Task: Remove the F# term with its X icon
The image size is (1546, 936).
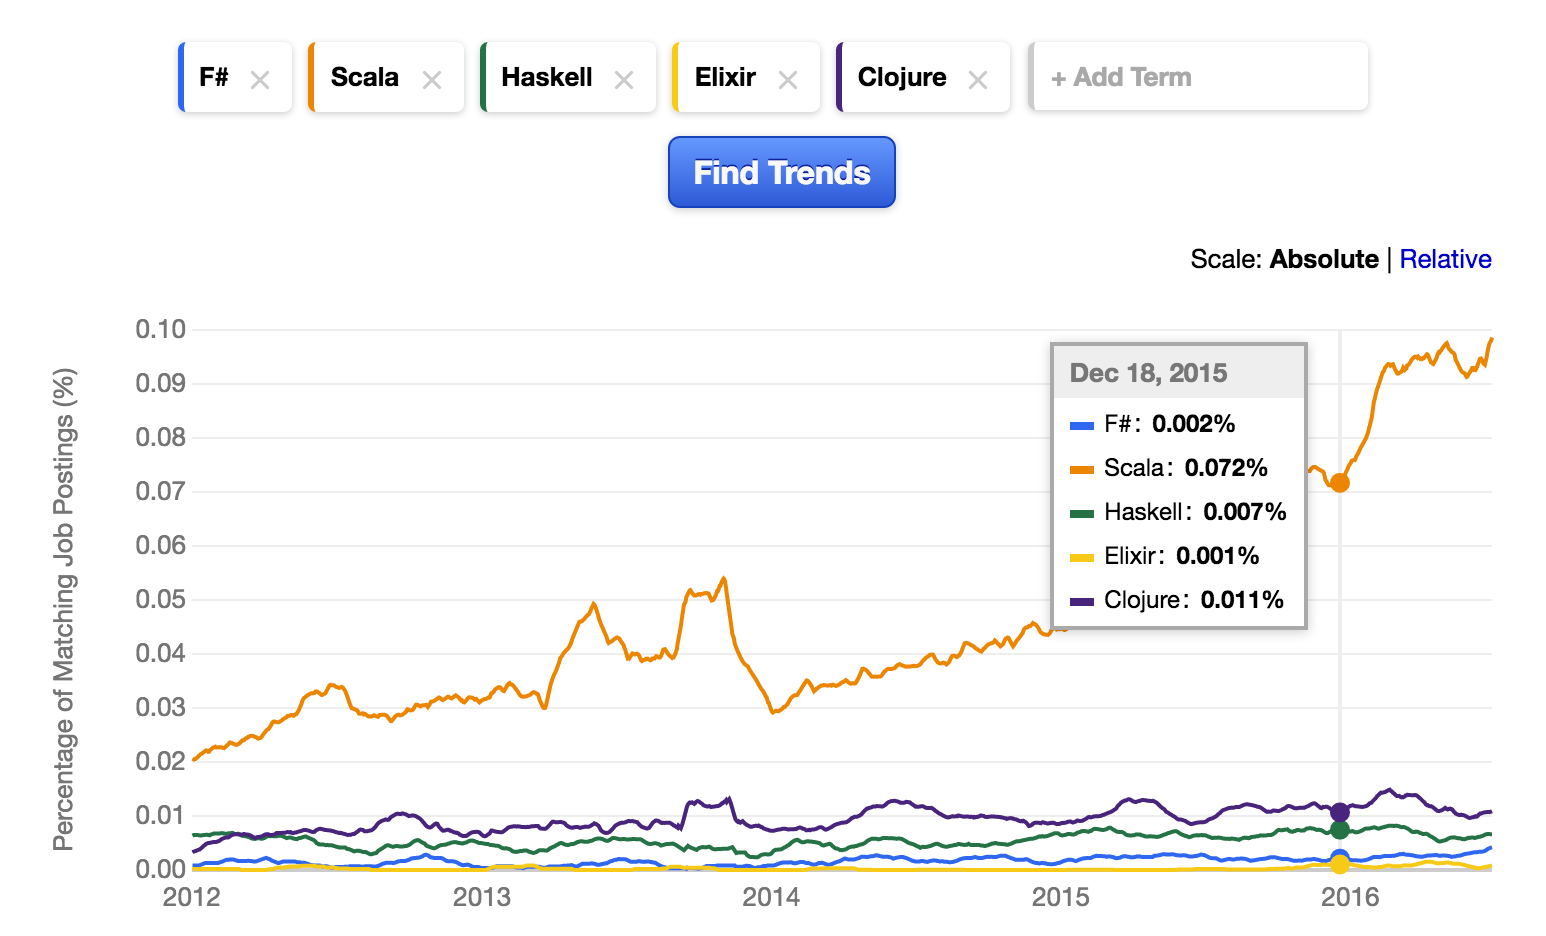Action: (260, 80)
